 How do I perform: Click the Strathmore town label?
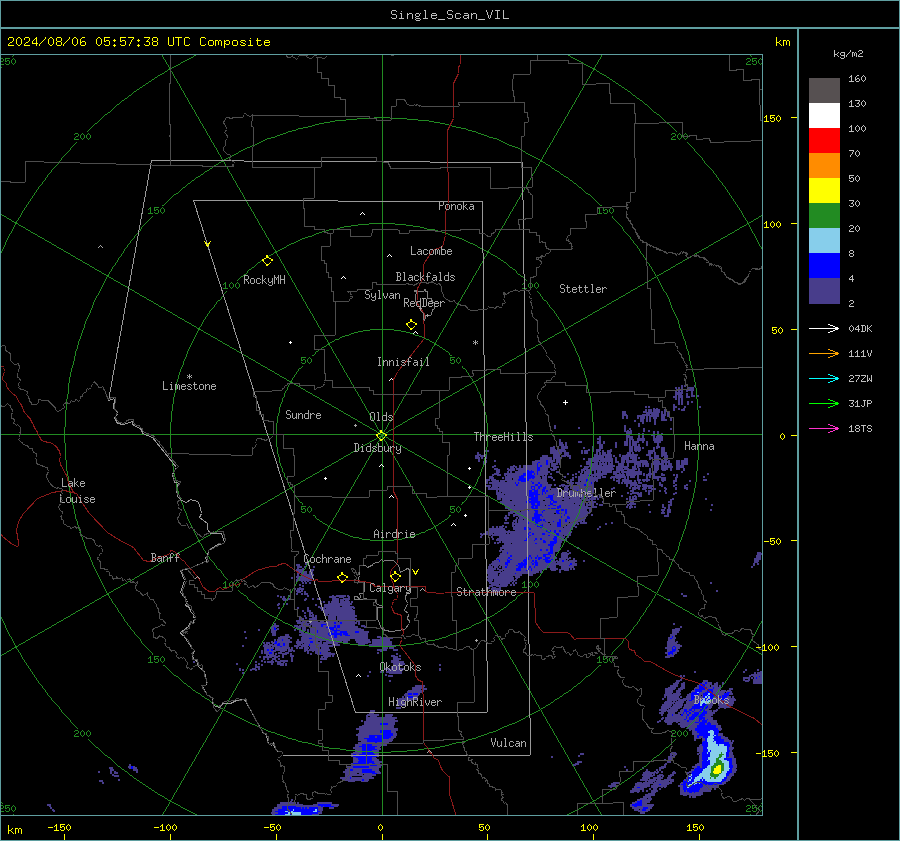486,592
